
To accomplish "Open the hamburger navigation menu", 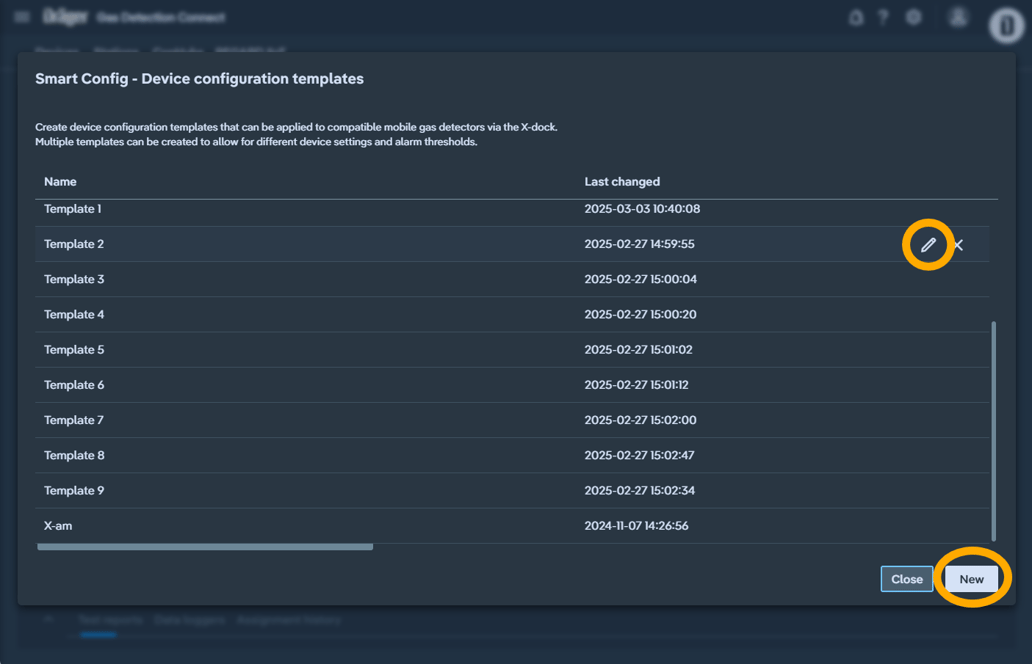I will pos(22,17).
